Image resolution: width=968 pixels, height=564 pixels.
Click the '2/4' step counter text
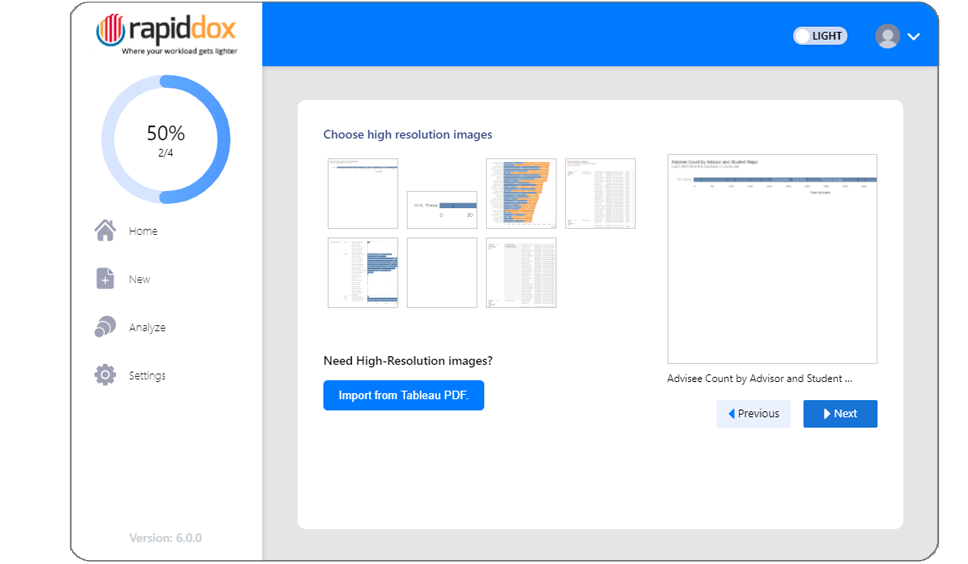click(x=165, y=152)
